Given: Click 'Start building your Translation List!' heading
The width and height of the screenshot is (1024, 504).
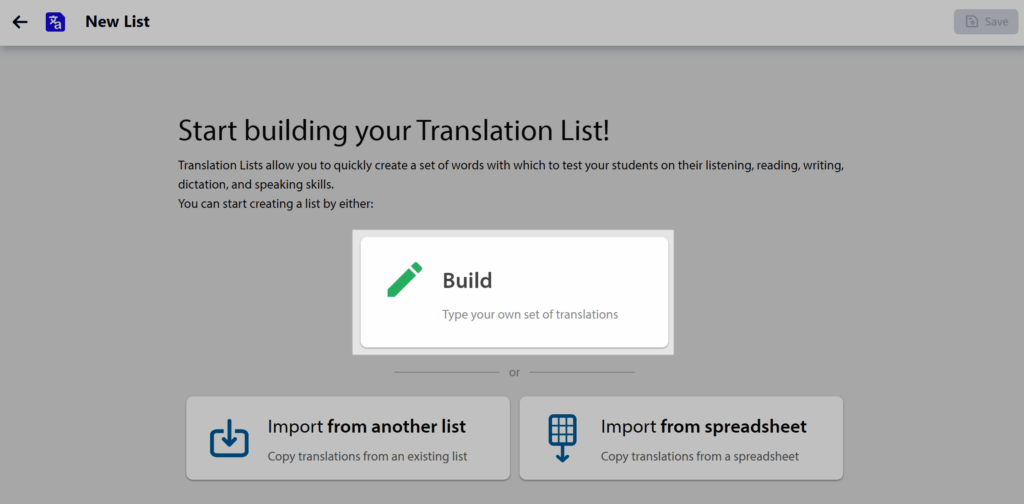Looking at the screenshot, I should click(394, 131).
